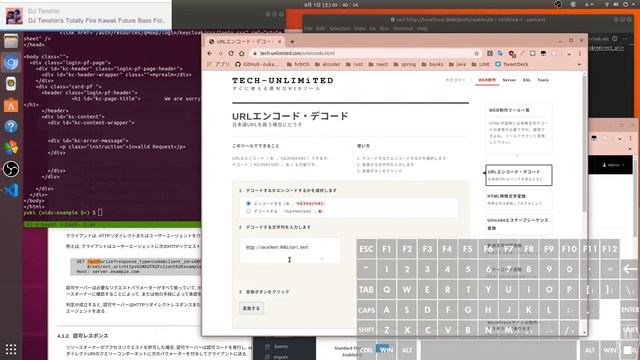The image size is (640, 360).
Task: Open Chrome three-dot menu
Action: coord(580,53)
